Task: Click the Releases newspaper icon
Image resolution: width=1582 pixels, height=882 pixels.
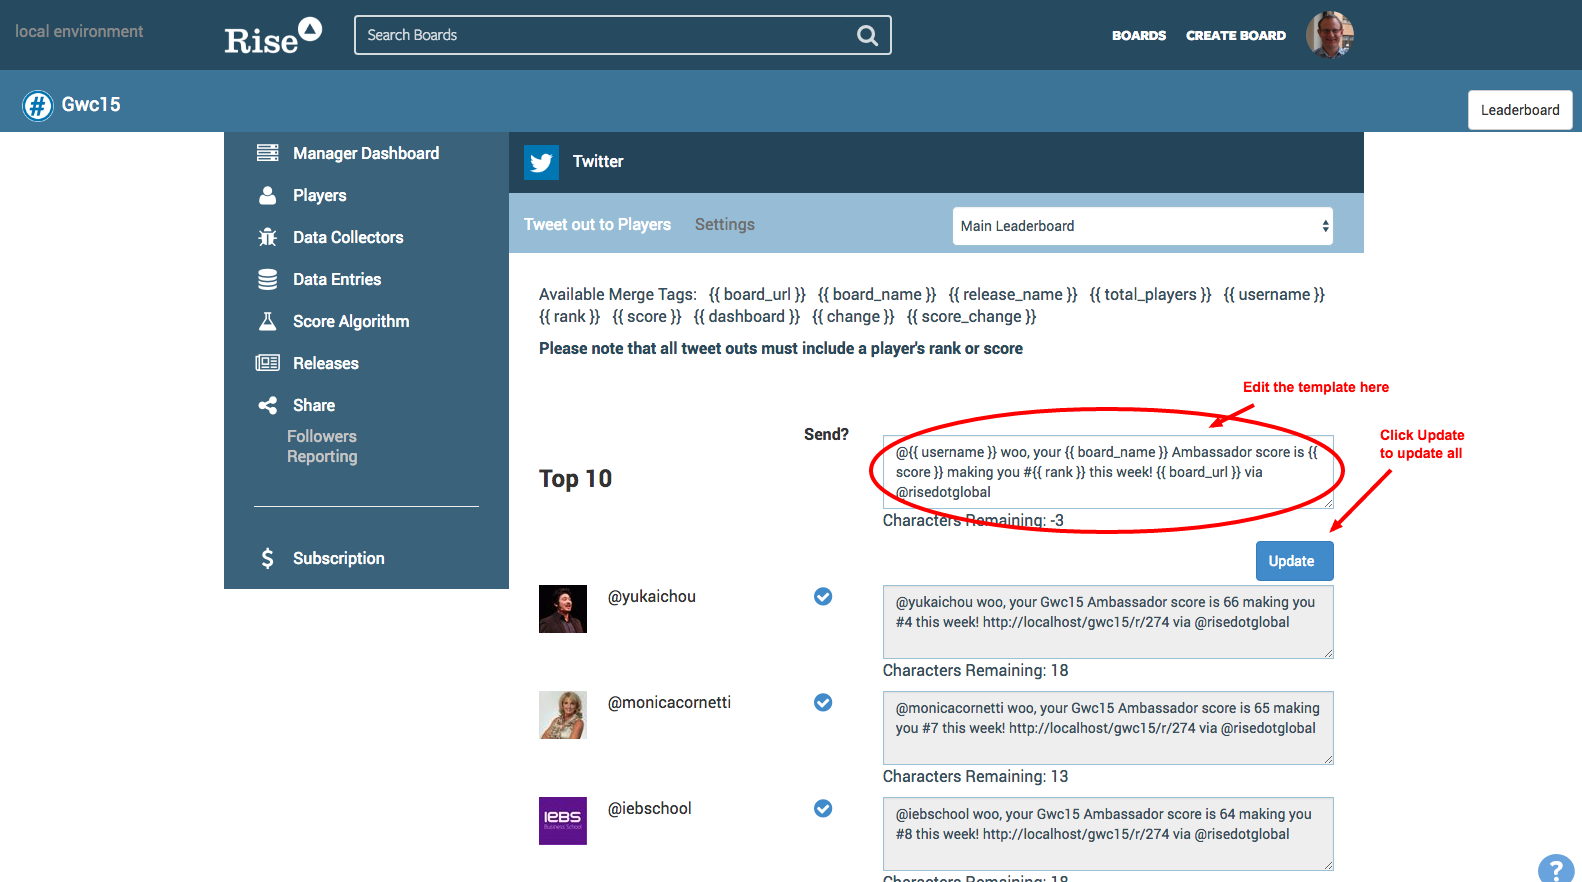Action: coord(267,363)
